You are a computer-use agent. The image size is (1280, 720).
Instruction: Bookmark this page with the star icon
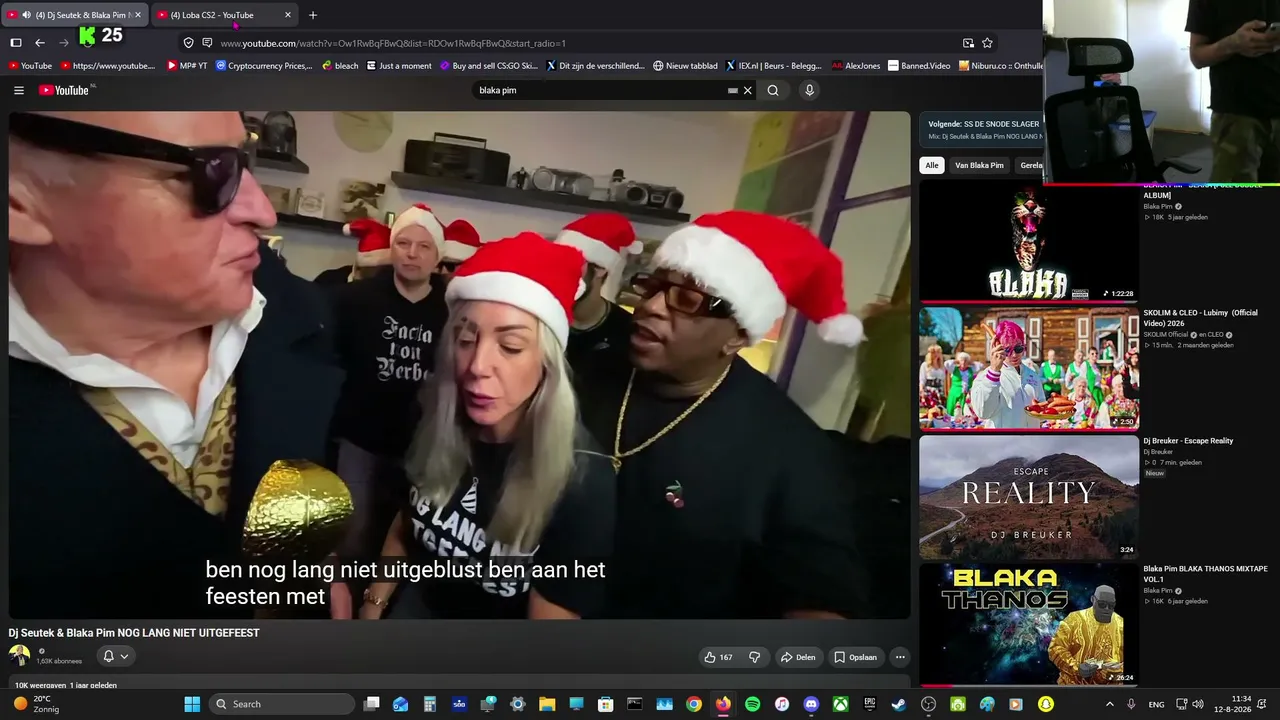(987, 43)
